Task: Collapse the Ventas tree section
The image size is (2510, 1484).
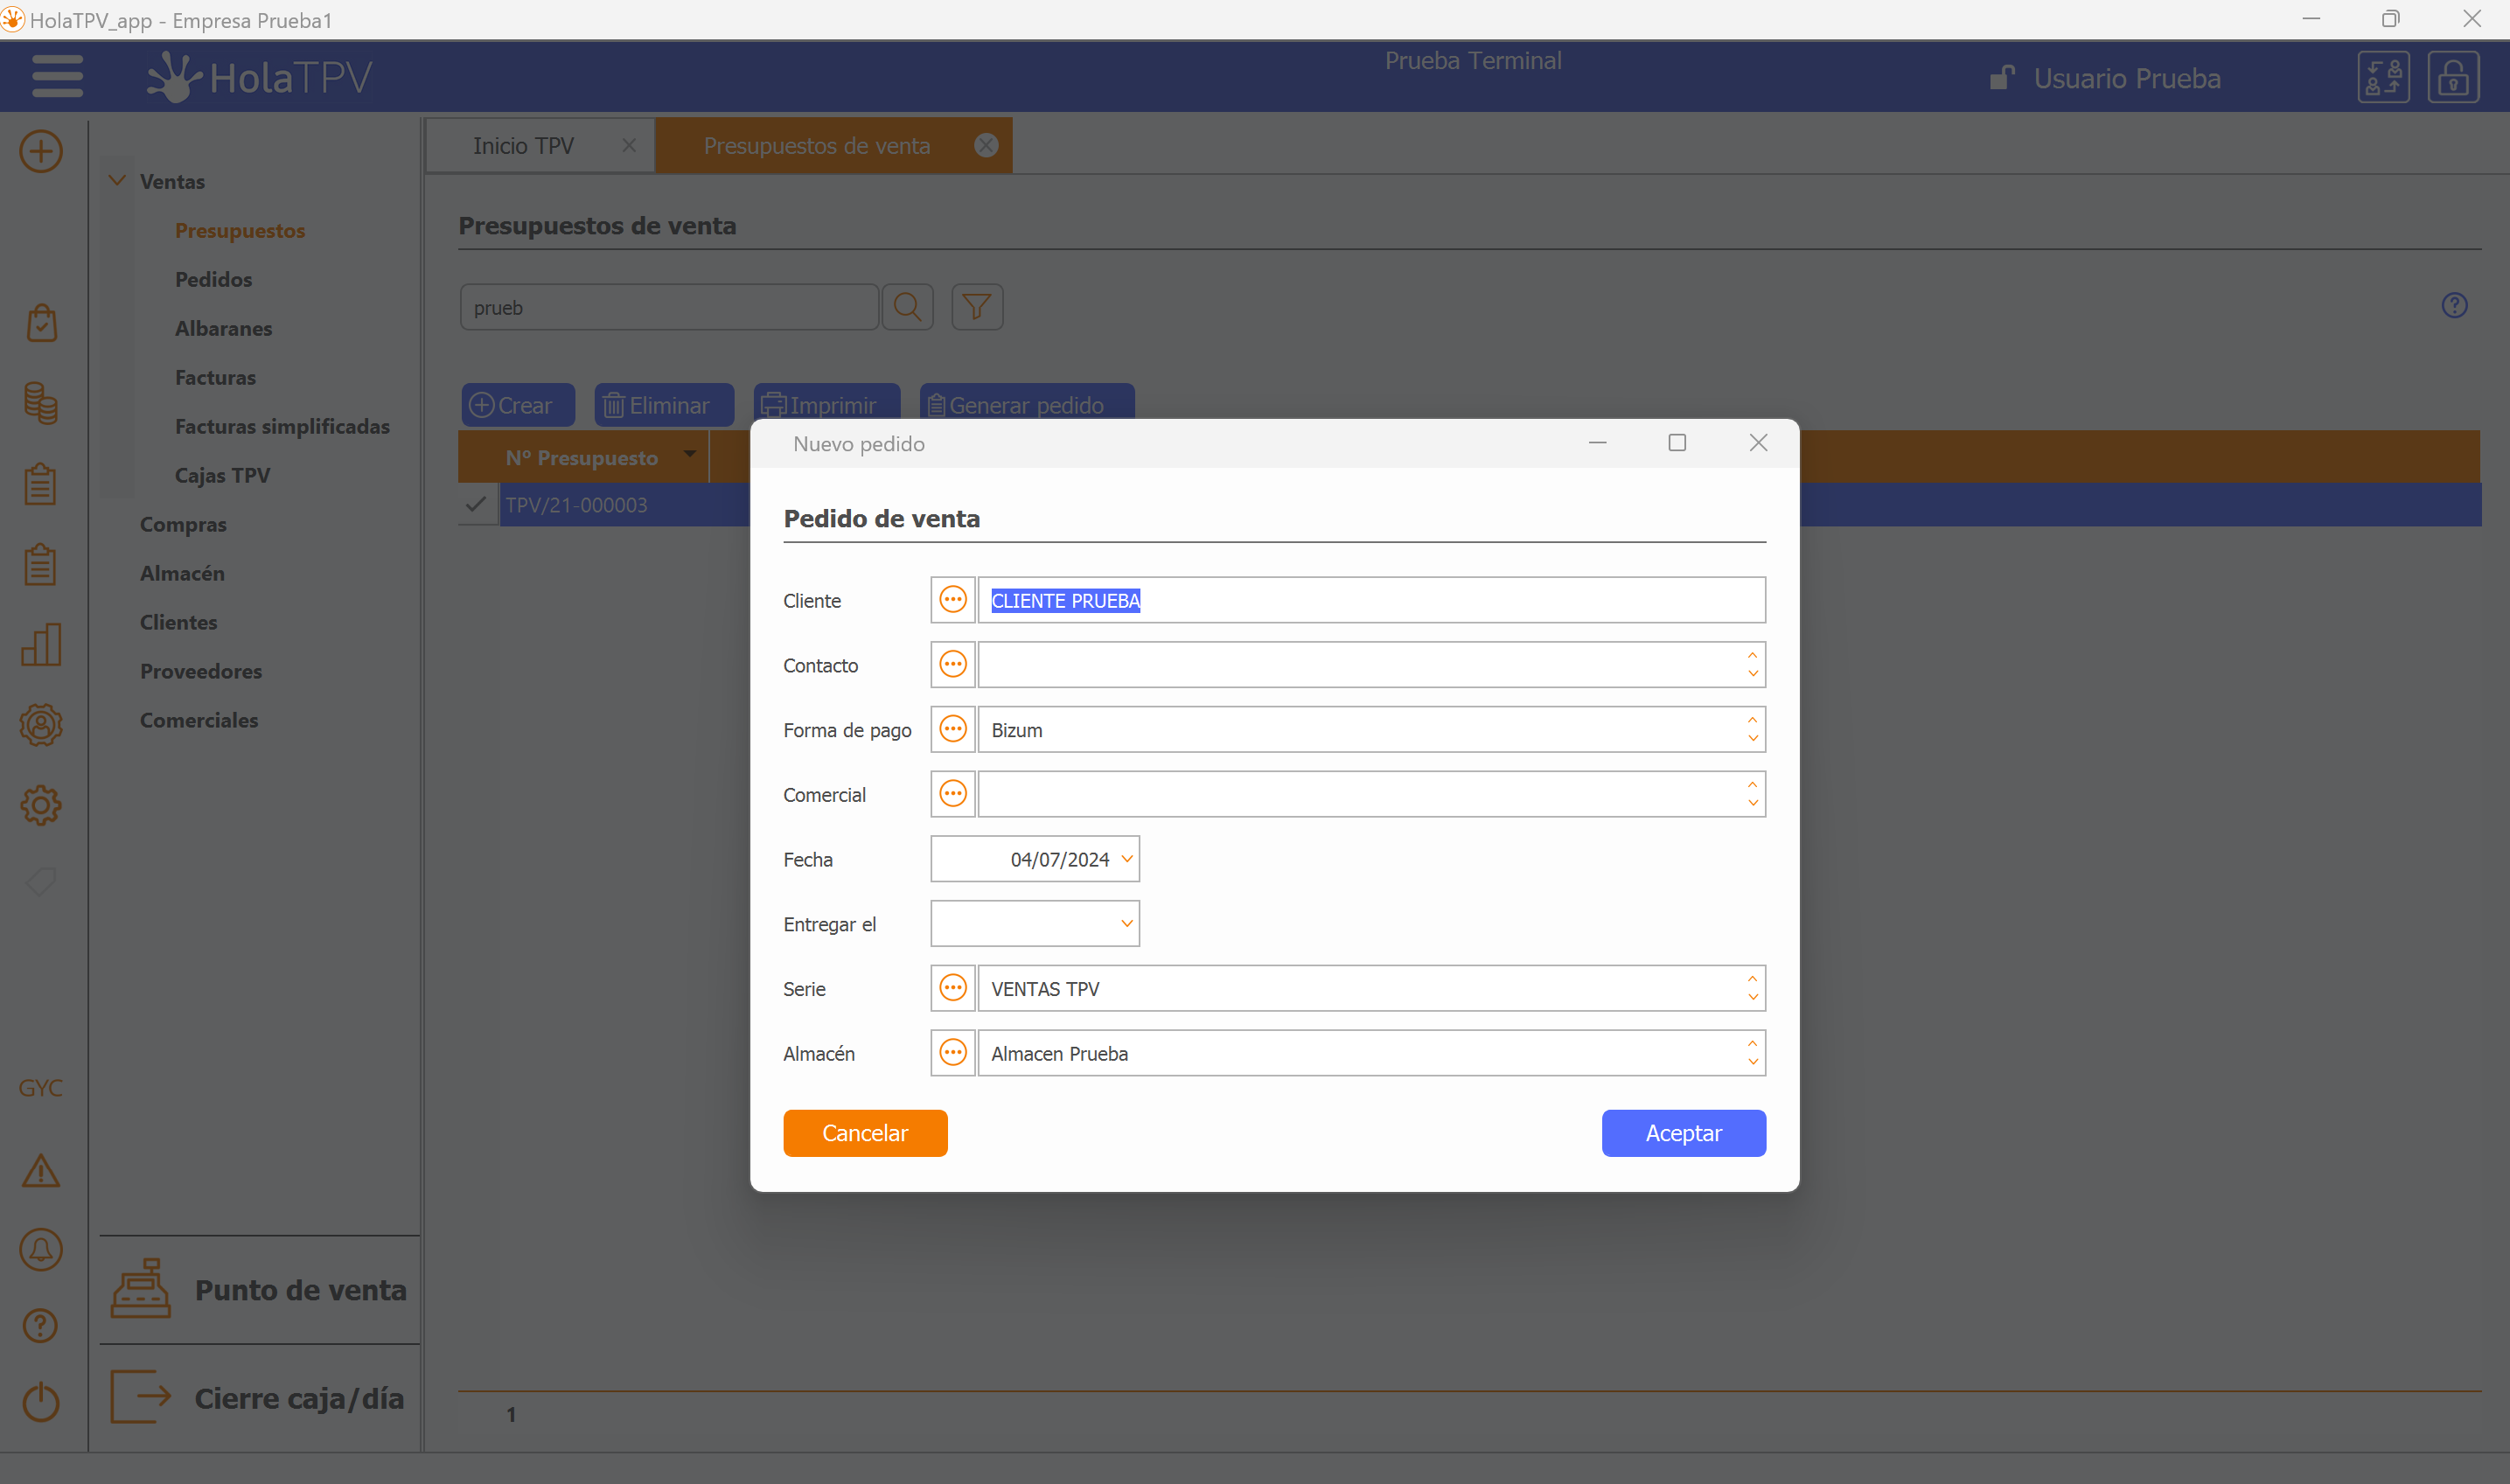Action: 117,181
